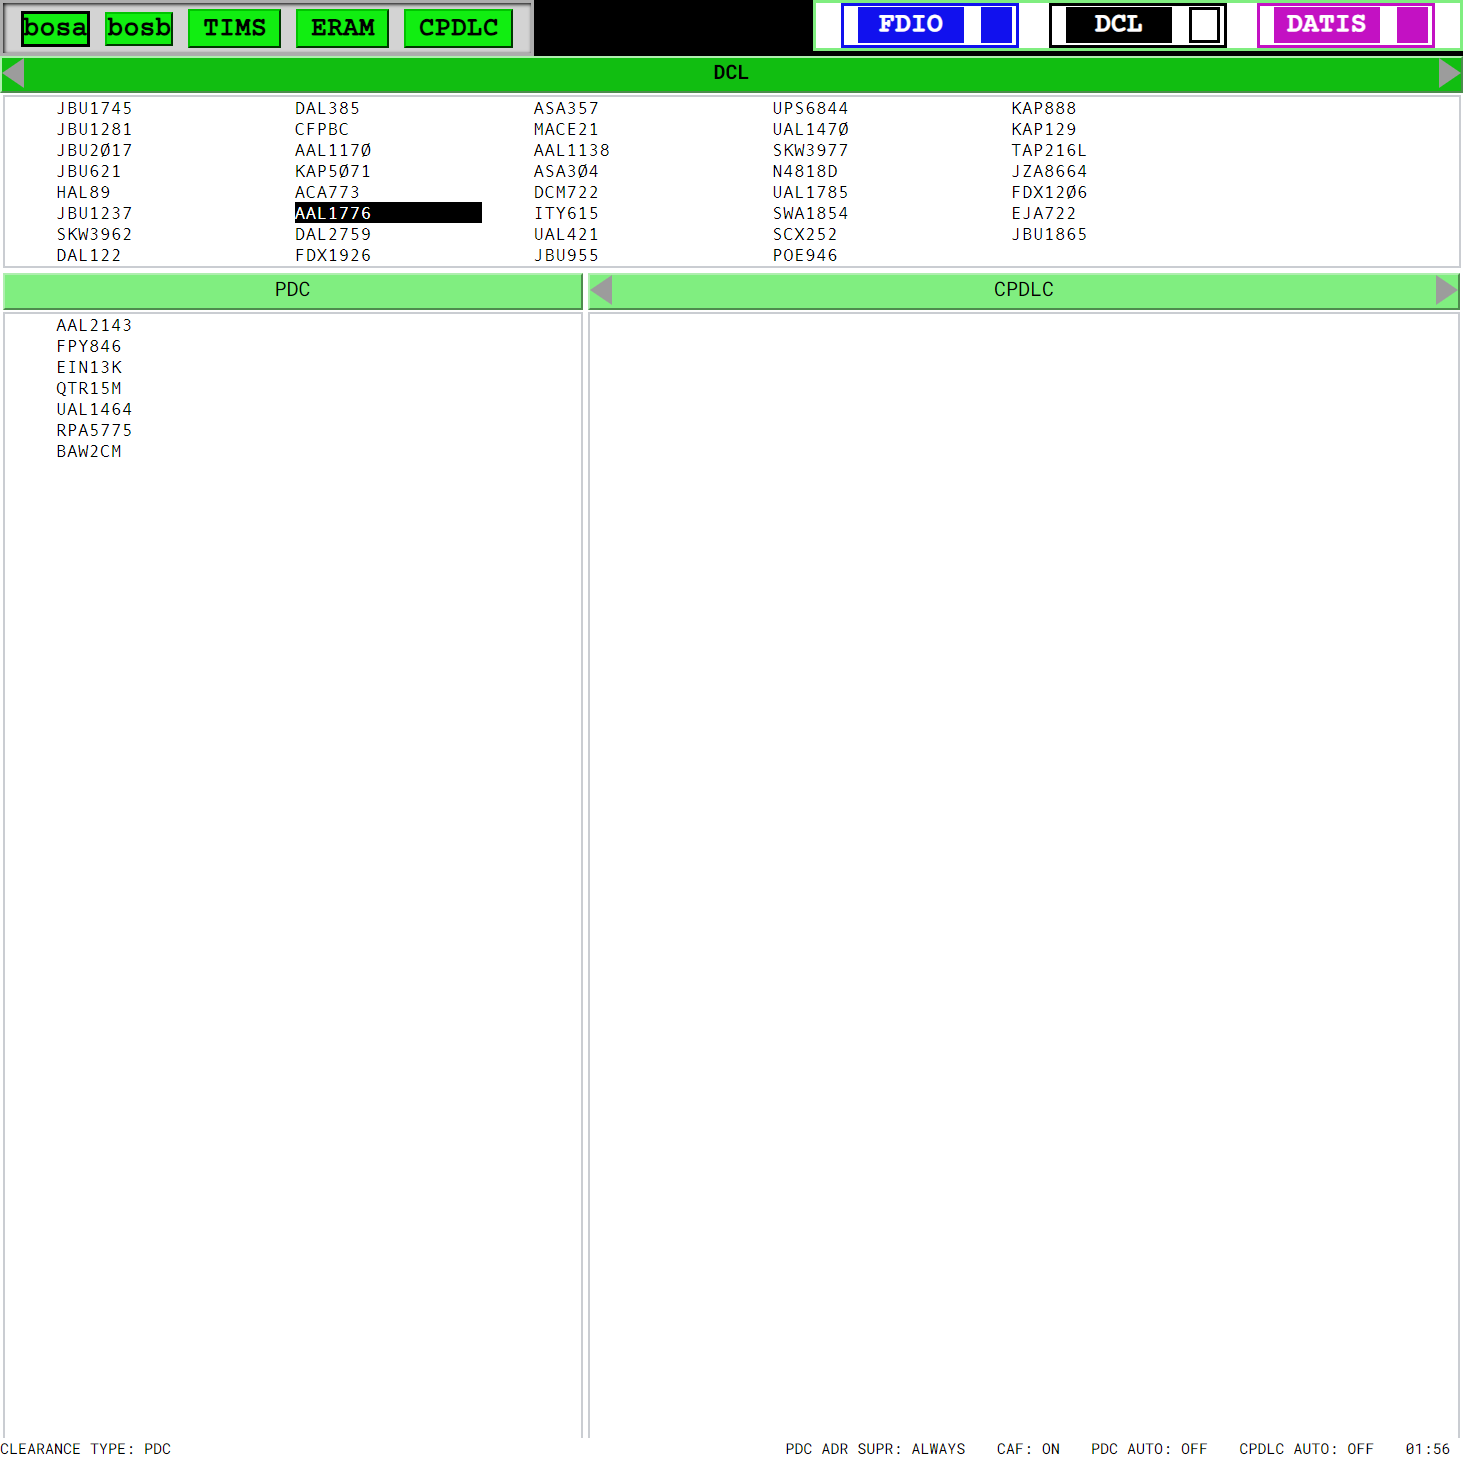Select flight POE946
The image size is (1463, 1463).
(805, 255)
